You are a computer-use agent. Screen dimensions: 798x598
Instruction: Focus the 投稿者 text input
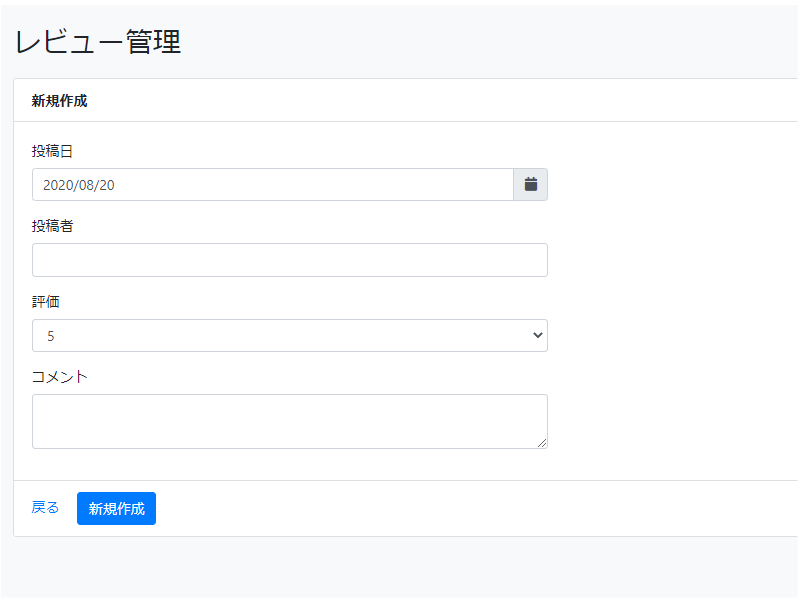point(290,260)
